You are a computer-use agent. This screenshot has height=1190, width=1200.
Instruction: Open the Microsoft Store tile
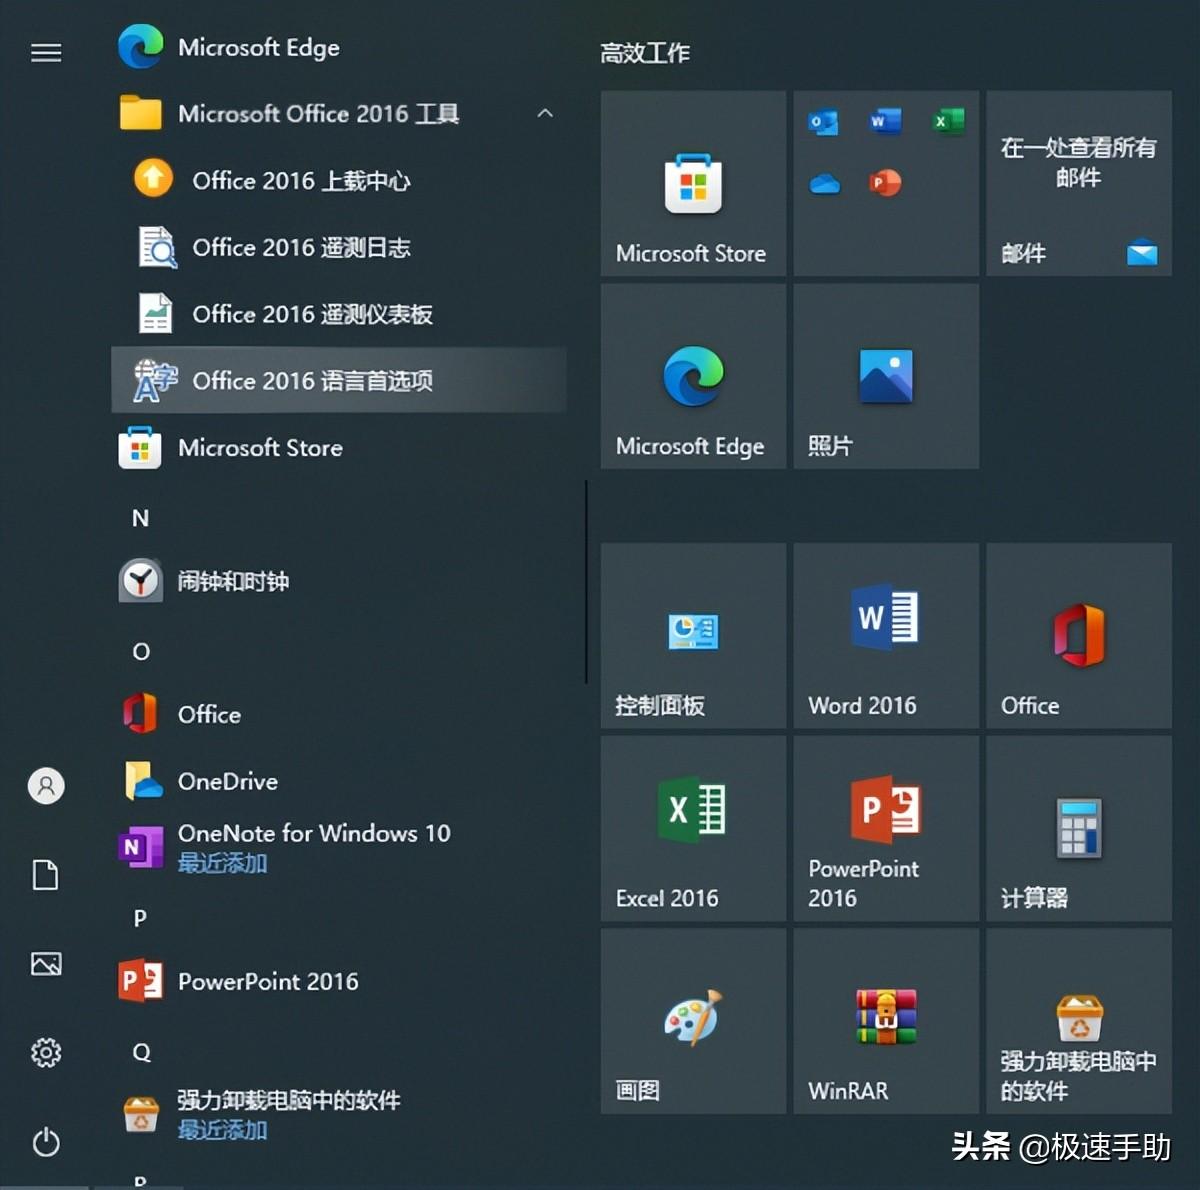[692, 183]
